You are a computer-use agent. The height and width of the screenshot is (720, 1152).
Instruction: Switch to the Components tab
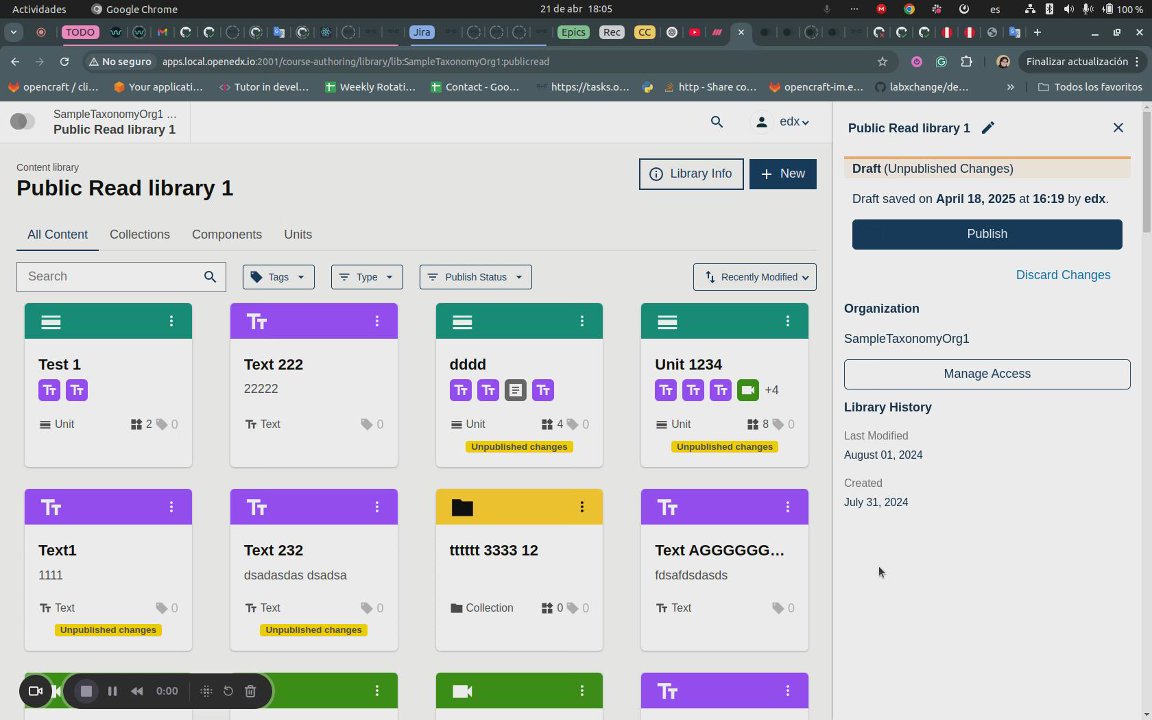[227, 234]
